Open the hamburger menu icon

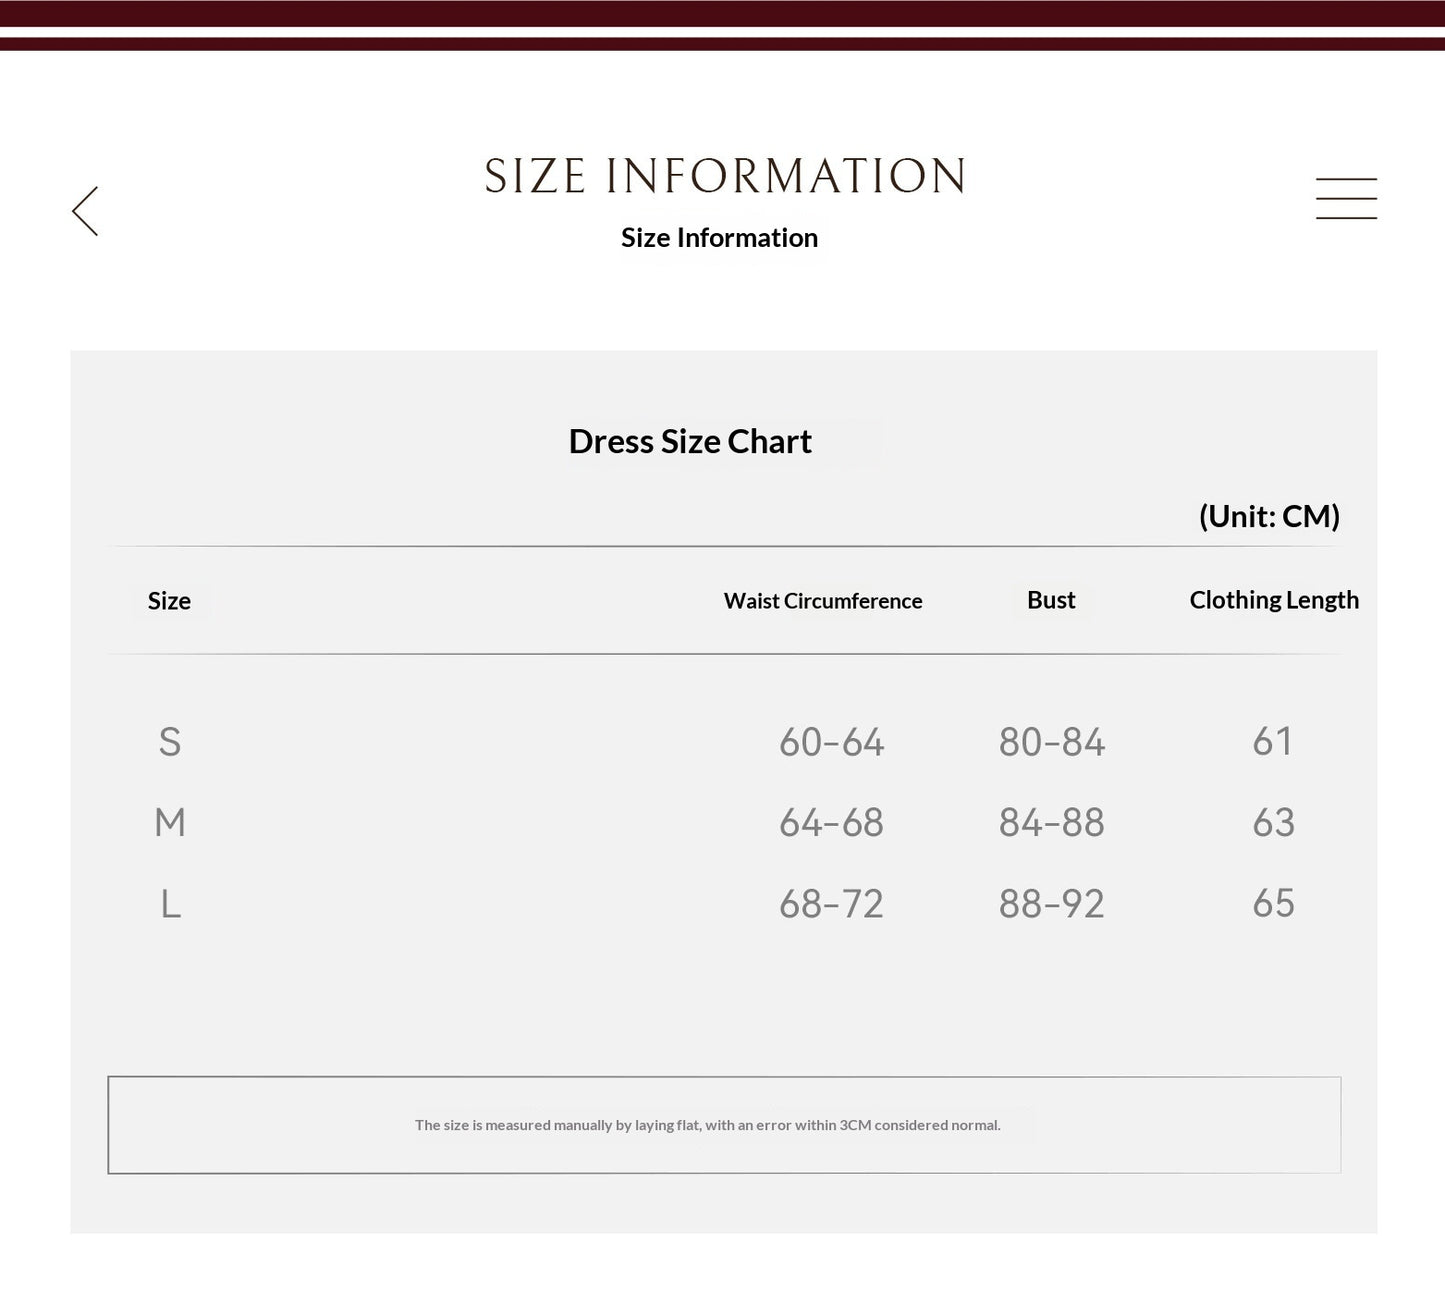tap(1346, 198)
